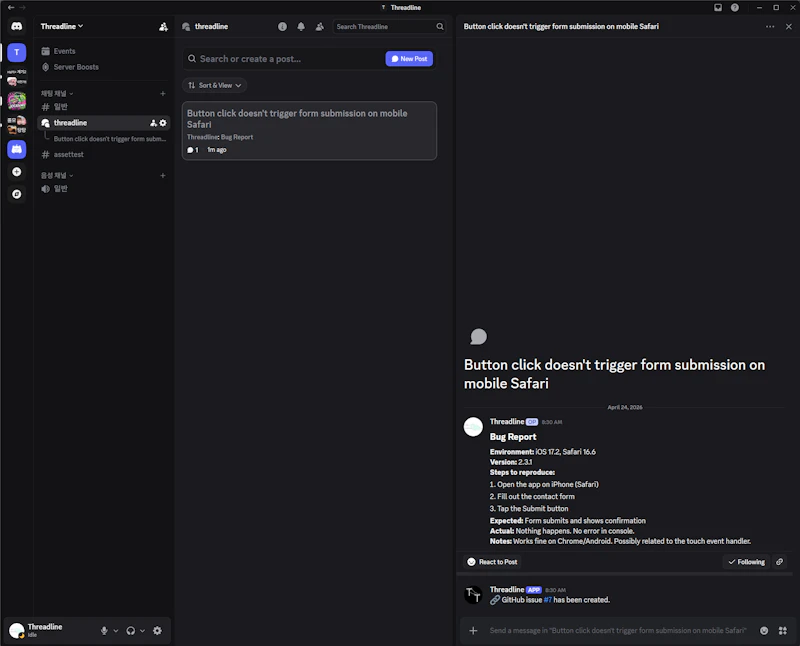Click the original poster avatar
800x646 pixels.
[473, 427]
